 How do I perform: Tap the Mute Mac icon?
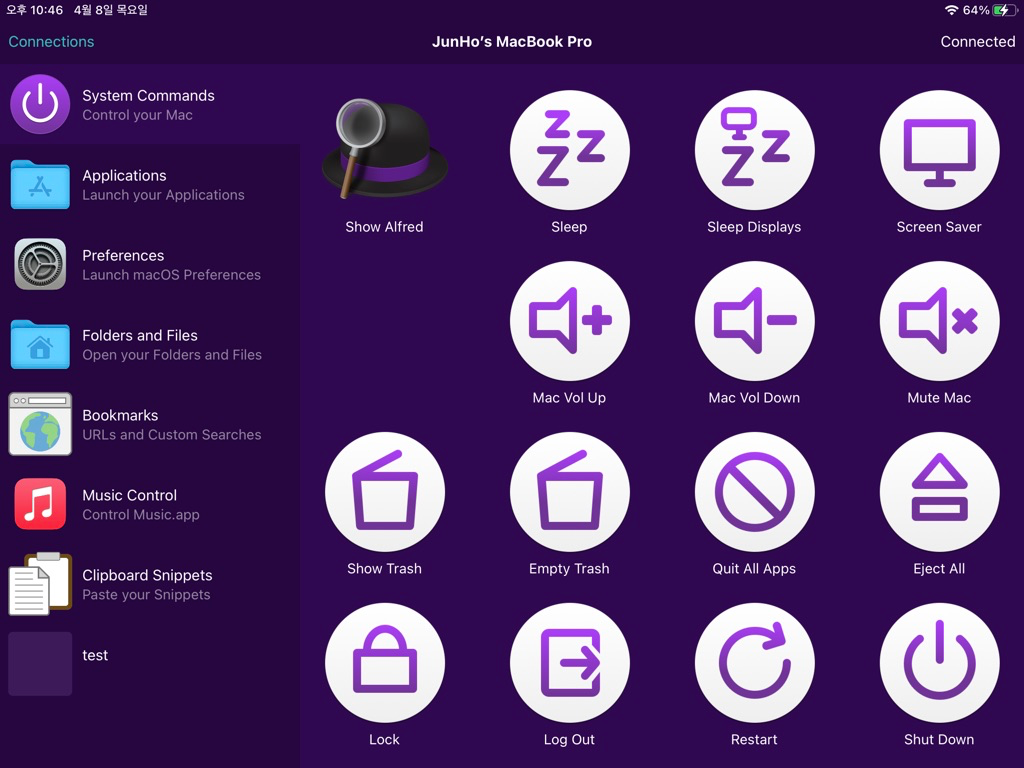pyautogui.click(x=939, y=321)
